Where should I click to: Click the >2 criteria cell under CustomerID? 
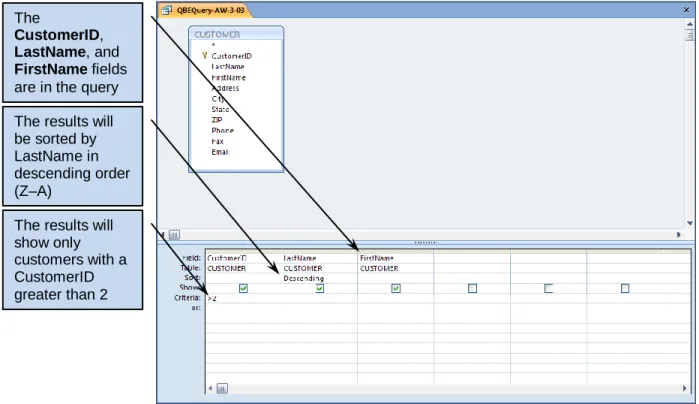pos(243,298)
